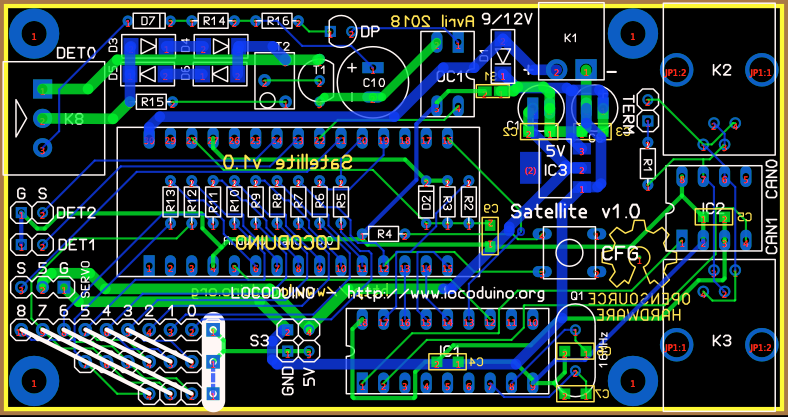Click the R2 resistor footprint
Viewport: 788px width, 417px height.
click(x=468, y=202)
